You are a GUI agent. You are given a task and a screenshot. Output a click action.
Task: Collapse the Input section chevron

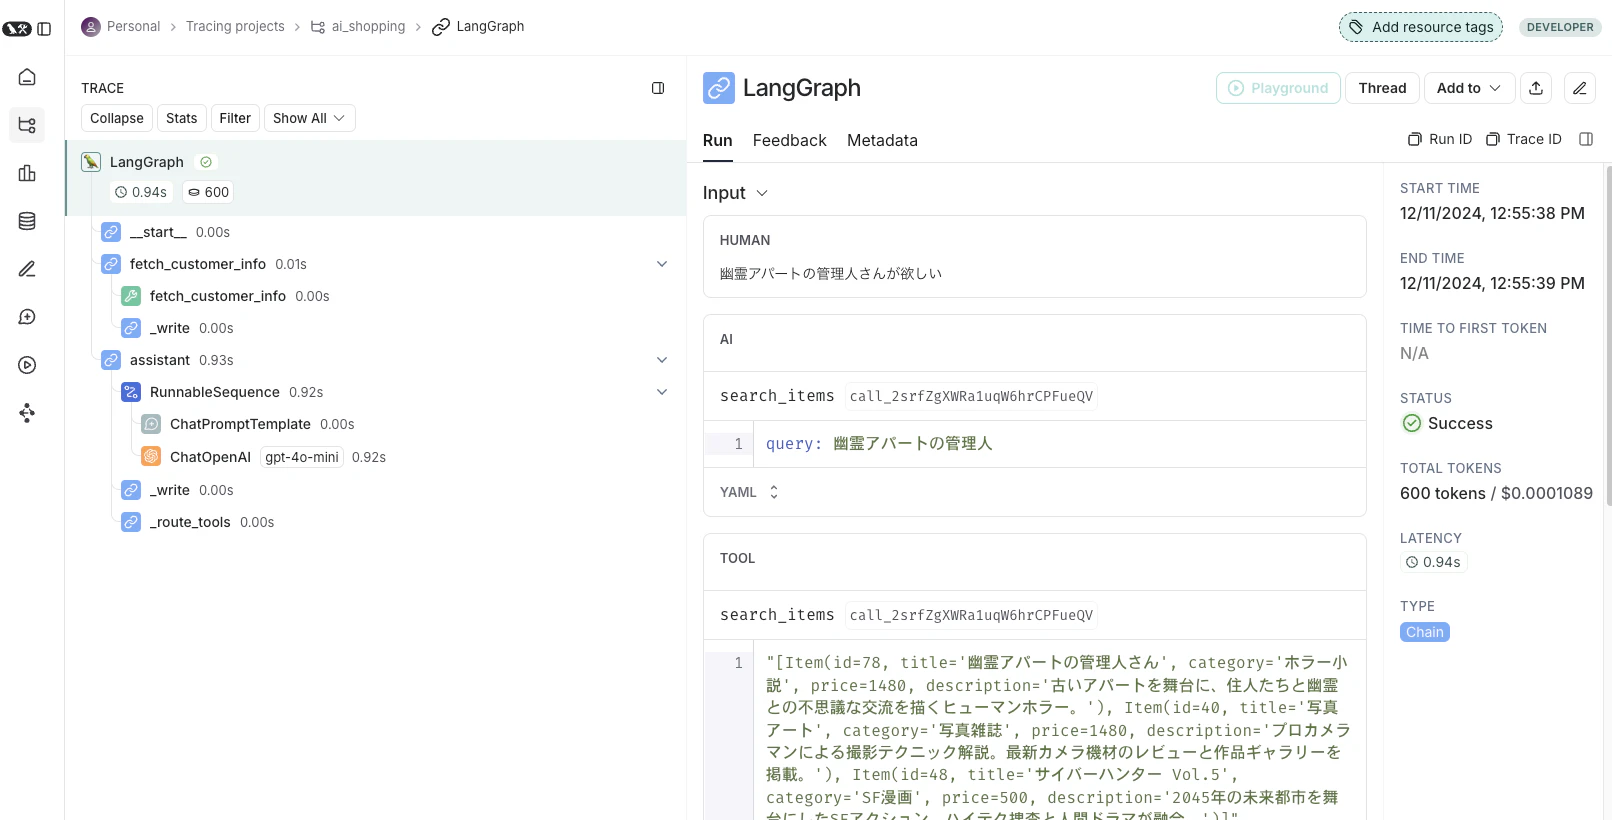click(762, 193)
